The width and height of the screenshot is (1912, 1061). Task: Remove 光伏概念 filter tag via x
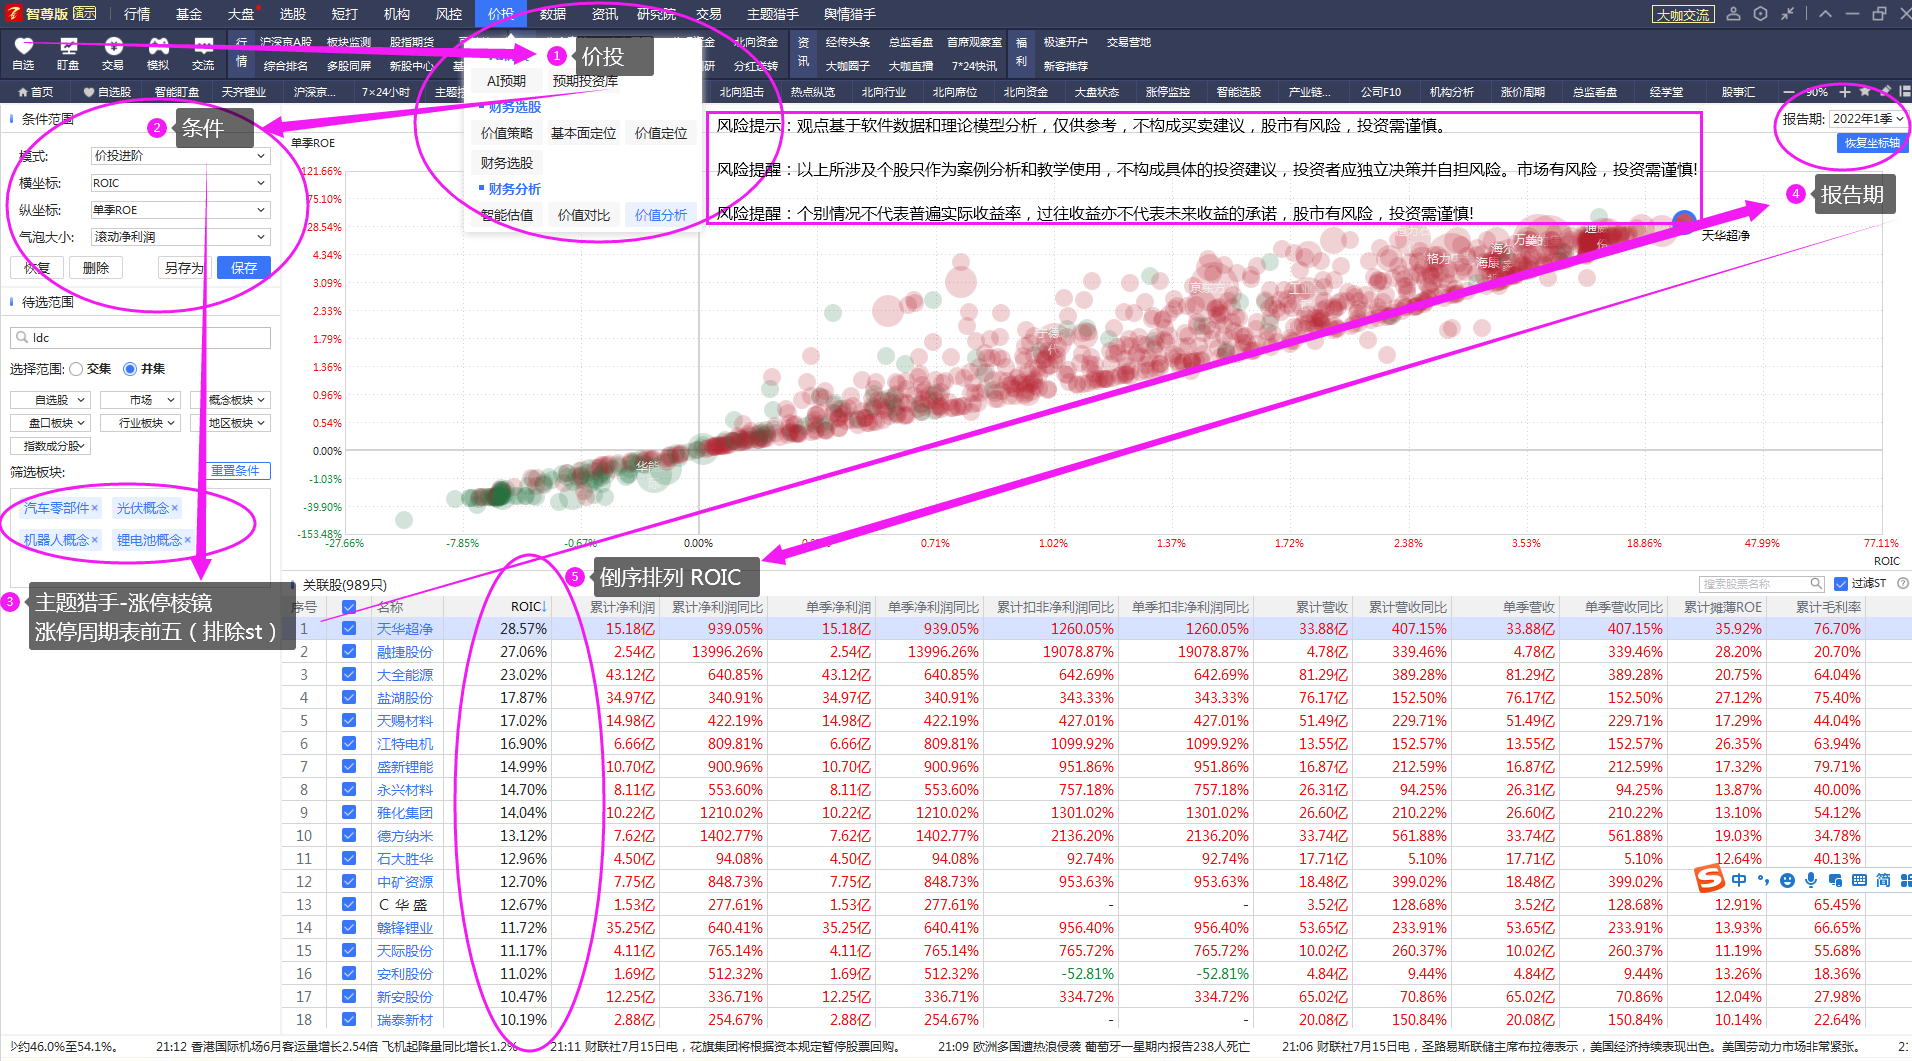tap(174, 508)
